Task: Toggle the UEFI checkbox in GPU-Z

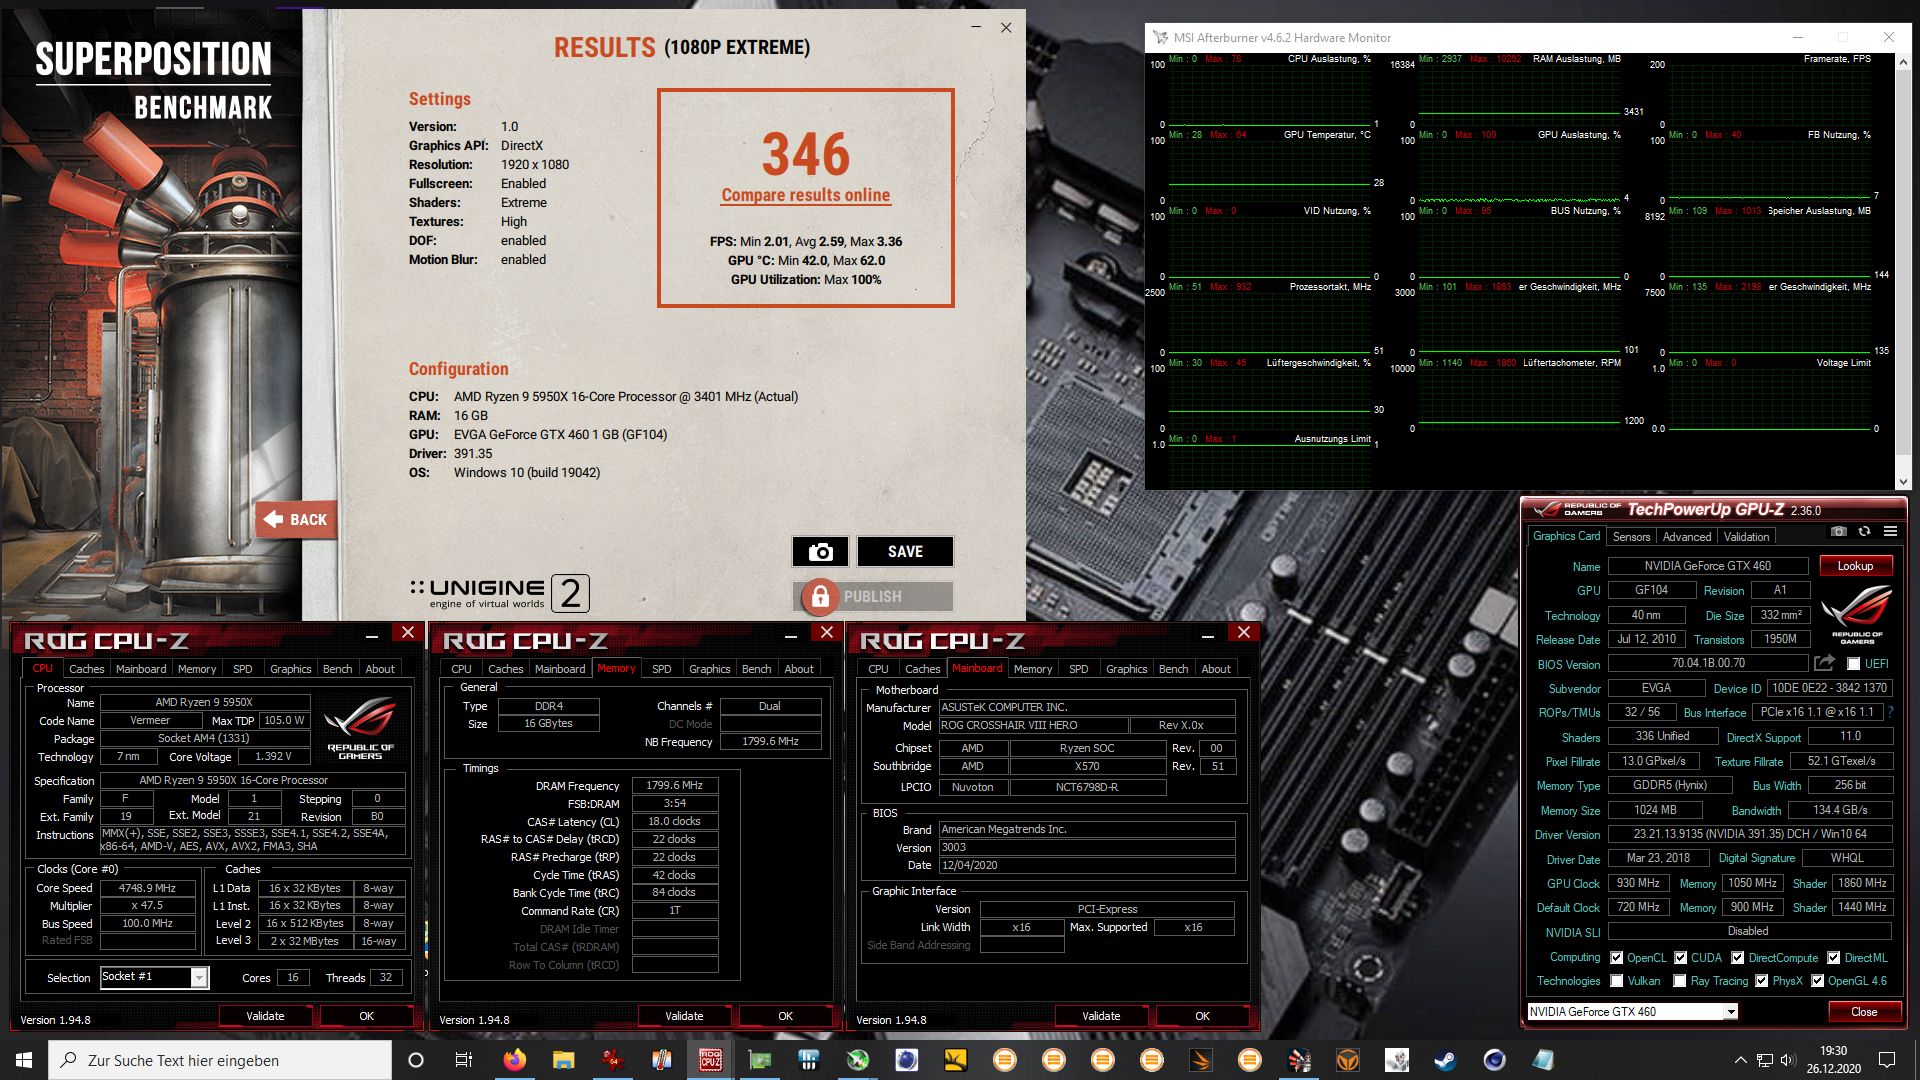Action: coord(1853,664)
